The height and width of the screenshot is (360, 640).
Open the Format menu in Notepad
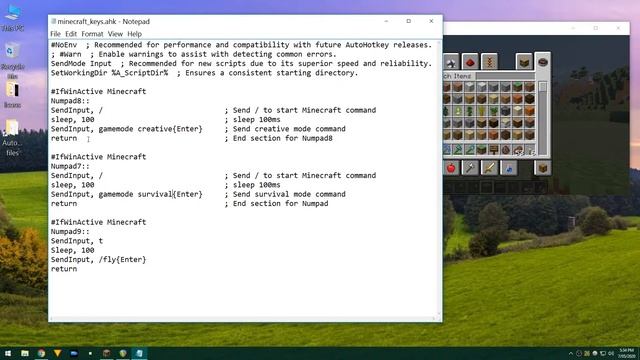click(92, 34)
